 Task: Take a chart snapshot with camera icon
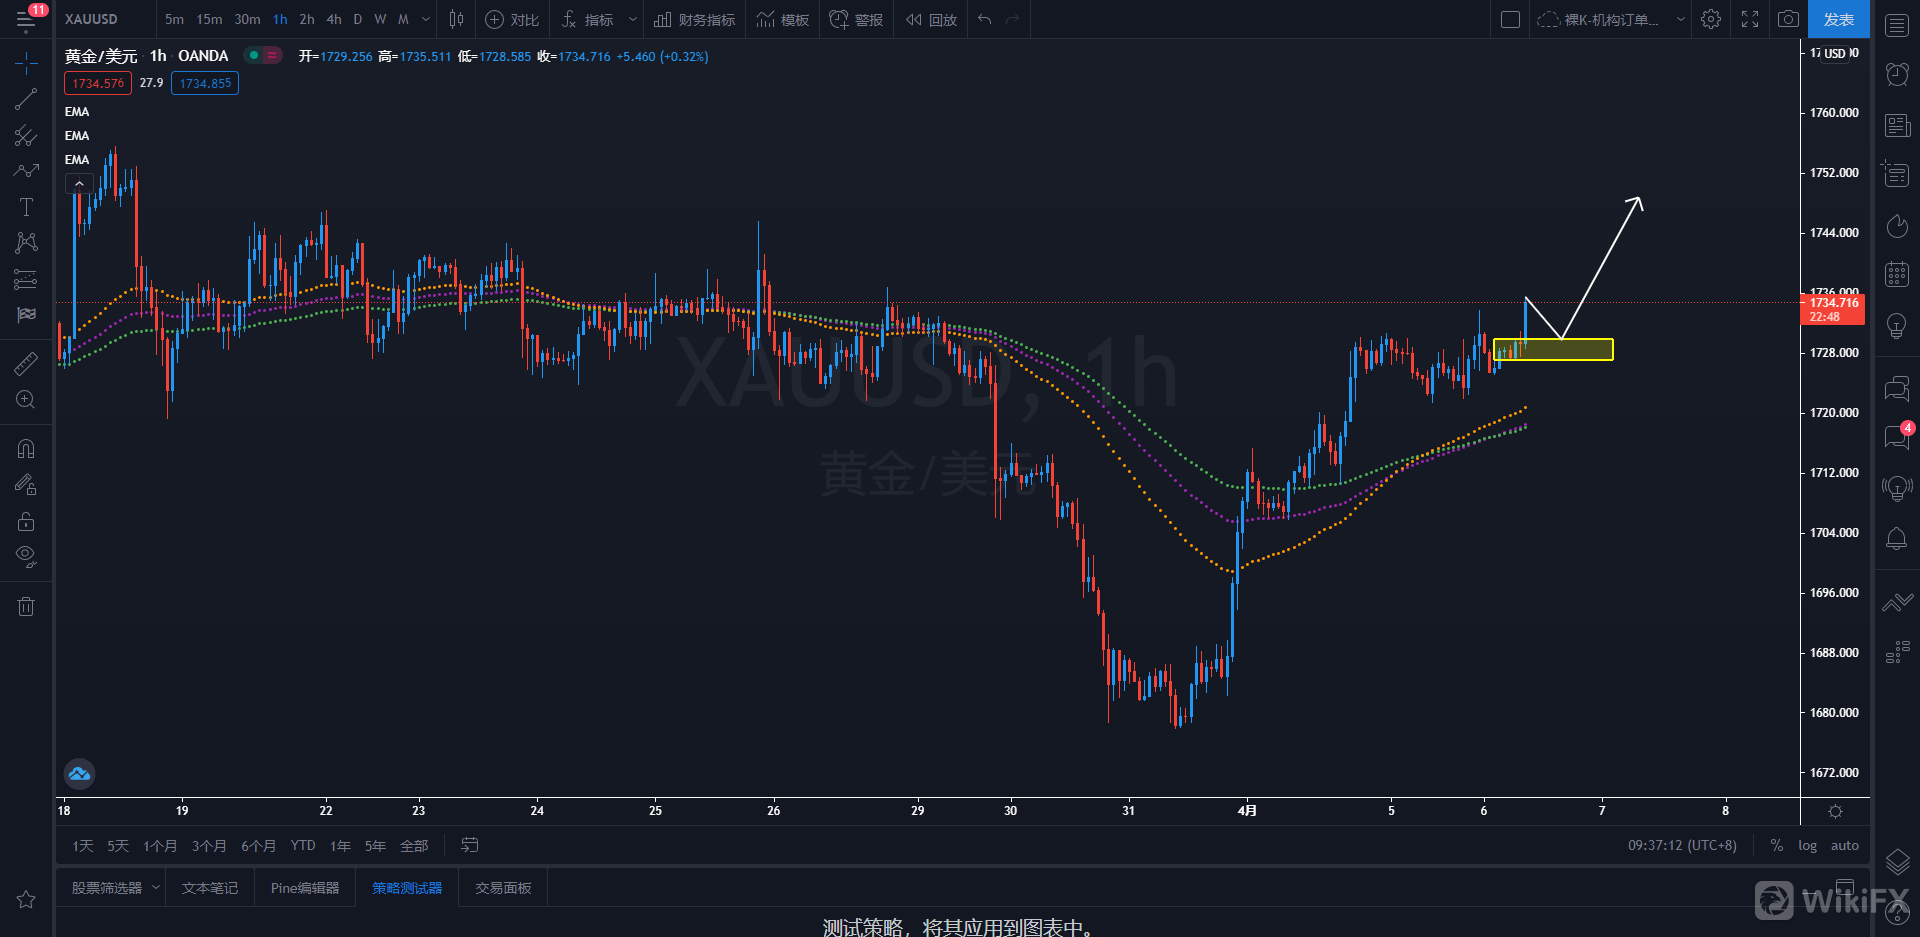(1788, 19)
